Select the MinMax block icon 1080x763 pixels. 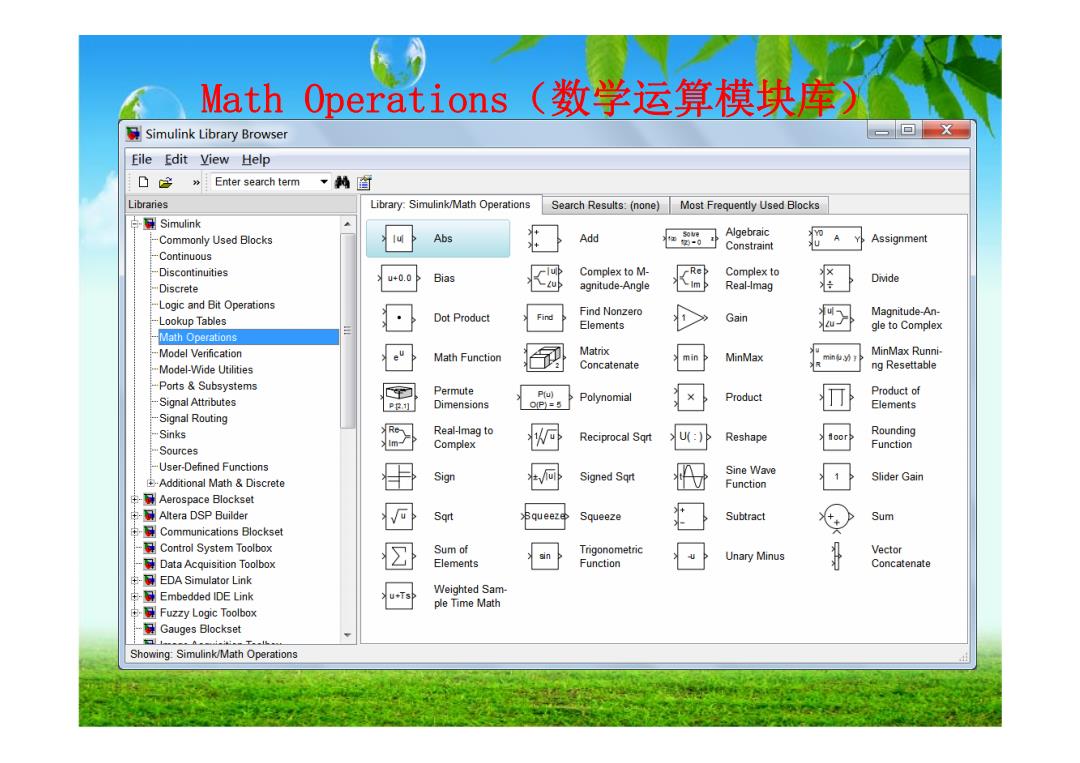click(x=691, y=357)
